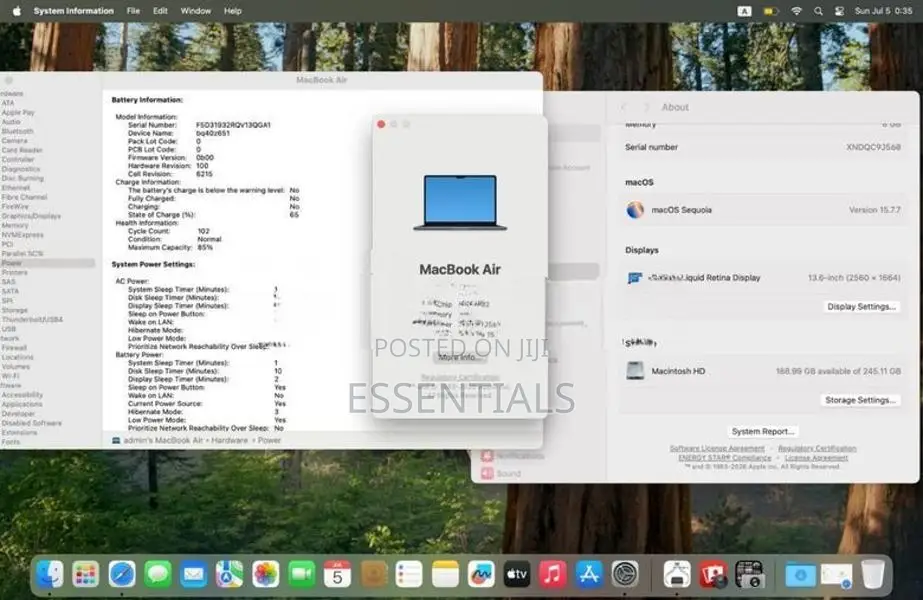Select Storage in System Information sidebar

point(14,310)
